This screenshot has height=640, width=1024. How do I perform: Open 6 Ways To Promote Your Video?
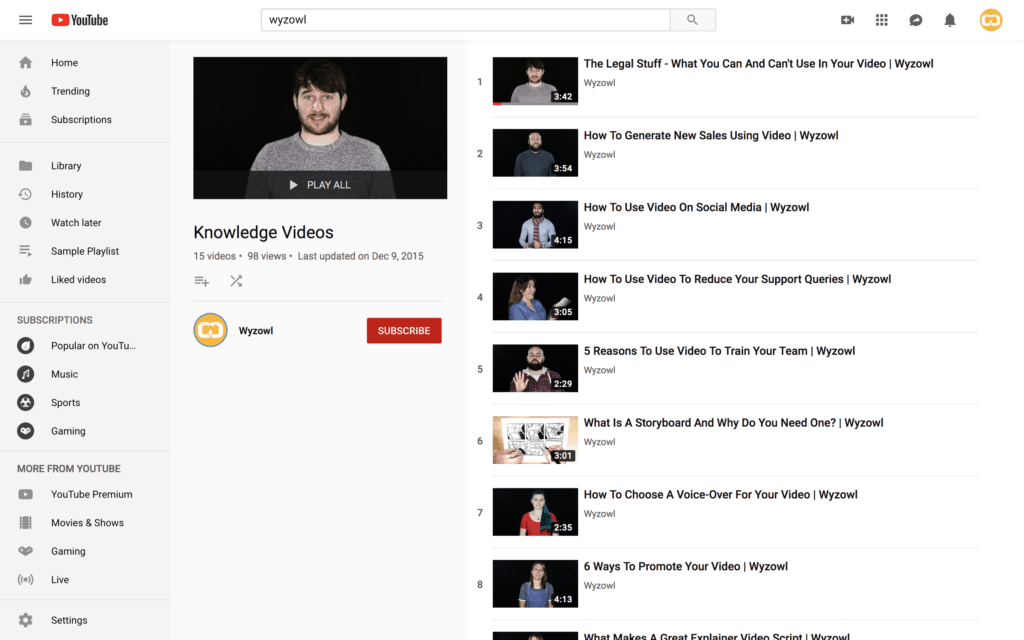[686, 566]
